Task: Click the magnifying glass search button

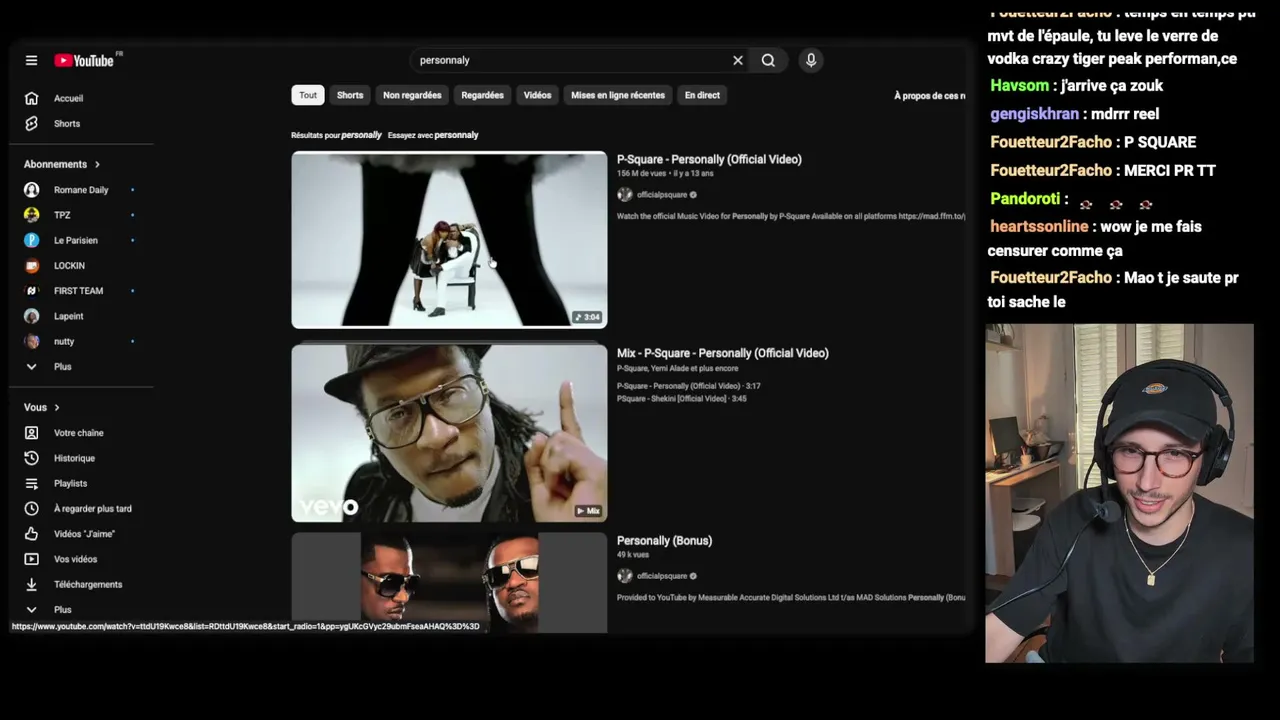Action: click(768, 60)
